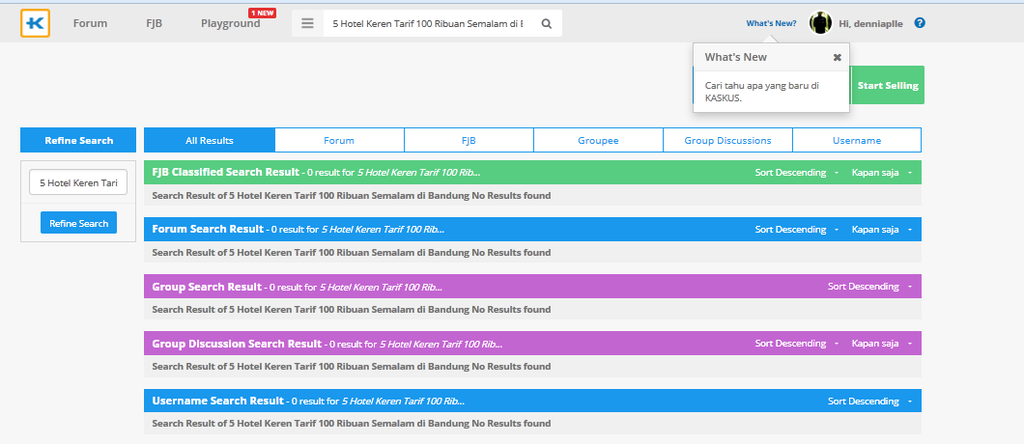Open Sort Descending in Username Search header
The image size is (1024, 444).
coord(870,401)
